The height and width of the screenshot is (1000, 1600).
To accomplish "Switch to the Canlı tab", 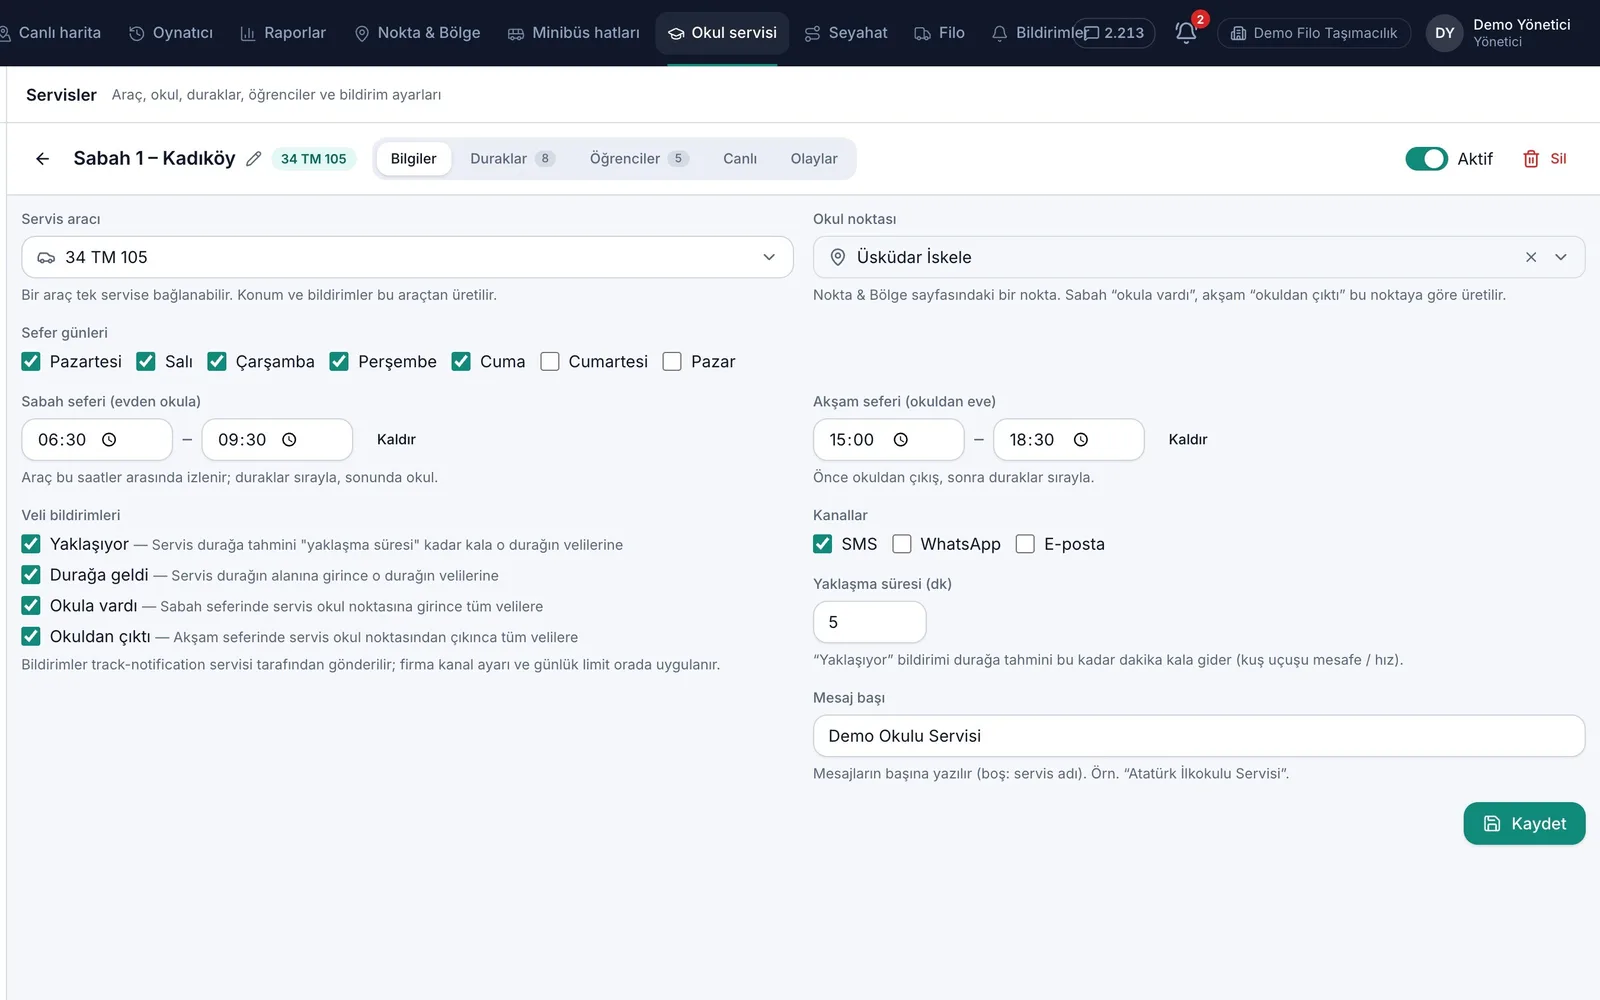I will tap(740, 159).
